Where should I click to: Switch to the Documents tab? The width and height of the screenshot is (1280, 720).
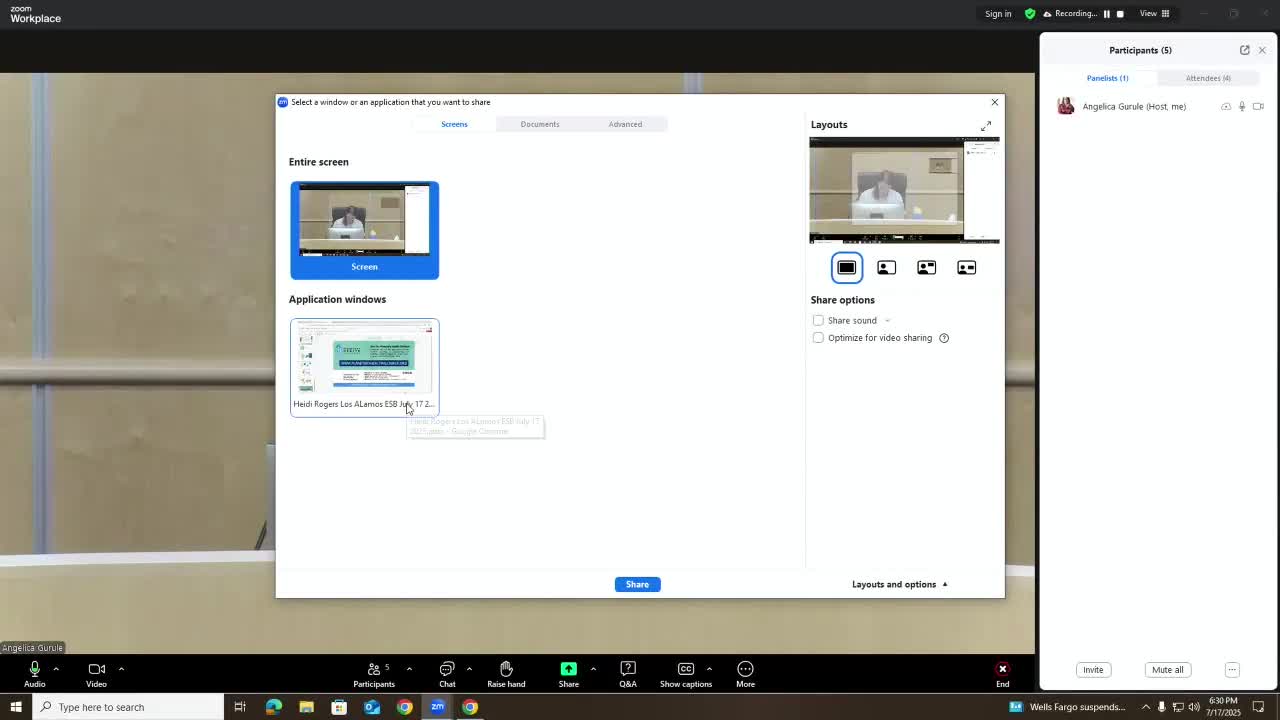[x=539, y=124]
